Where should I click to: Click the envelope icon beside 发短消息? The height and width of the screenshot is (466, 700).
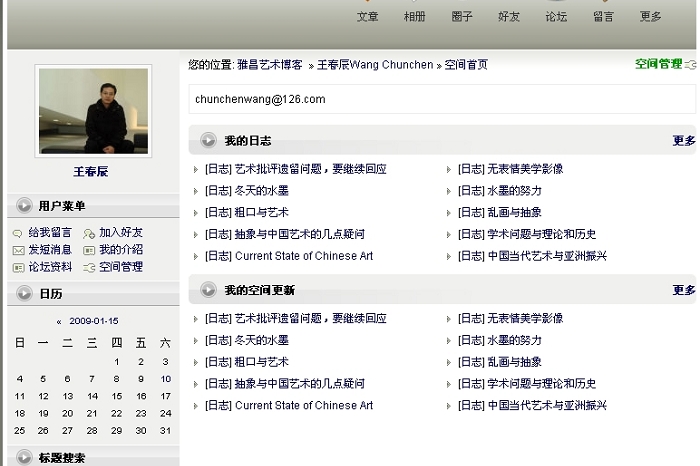(x=18, y=250)
